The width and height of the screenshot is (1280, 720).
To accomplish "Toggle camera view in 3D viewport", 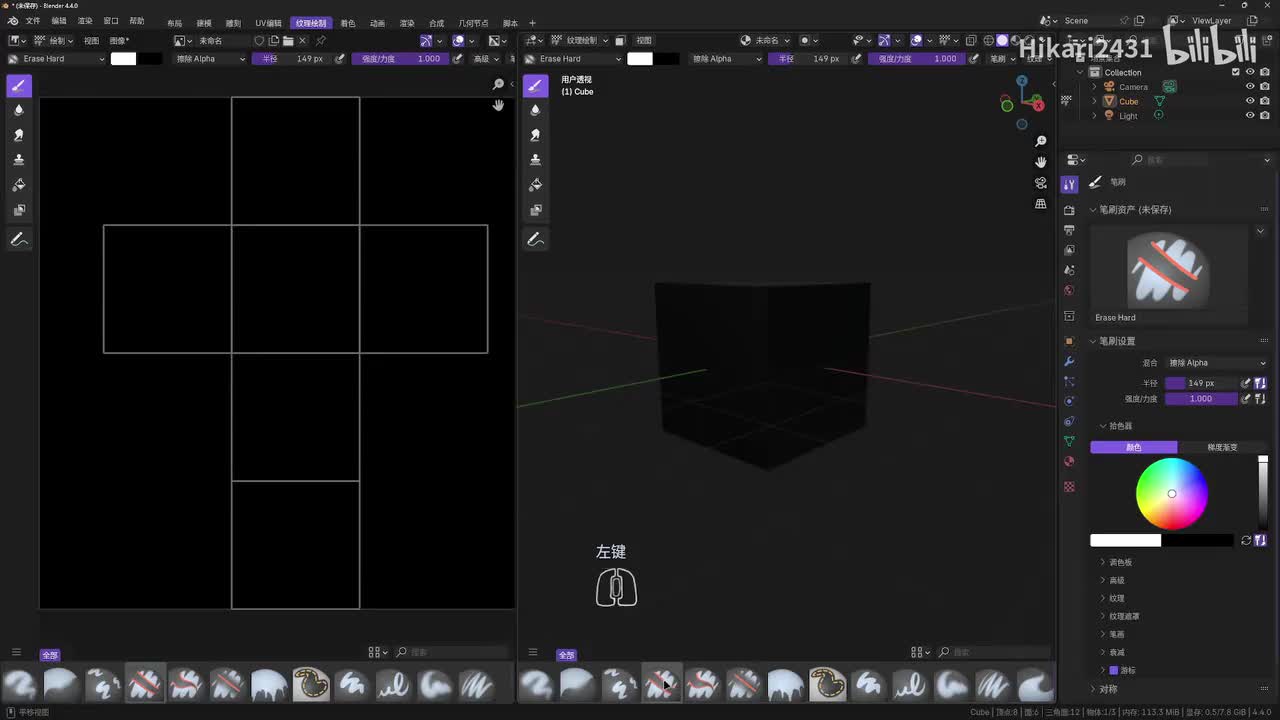I will click(x=1041, y=183).
